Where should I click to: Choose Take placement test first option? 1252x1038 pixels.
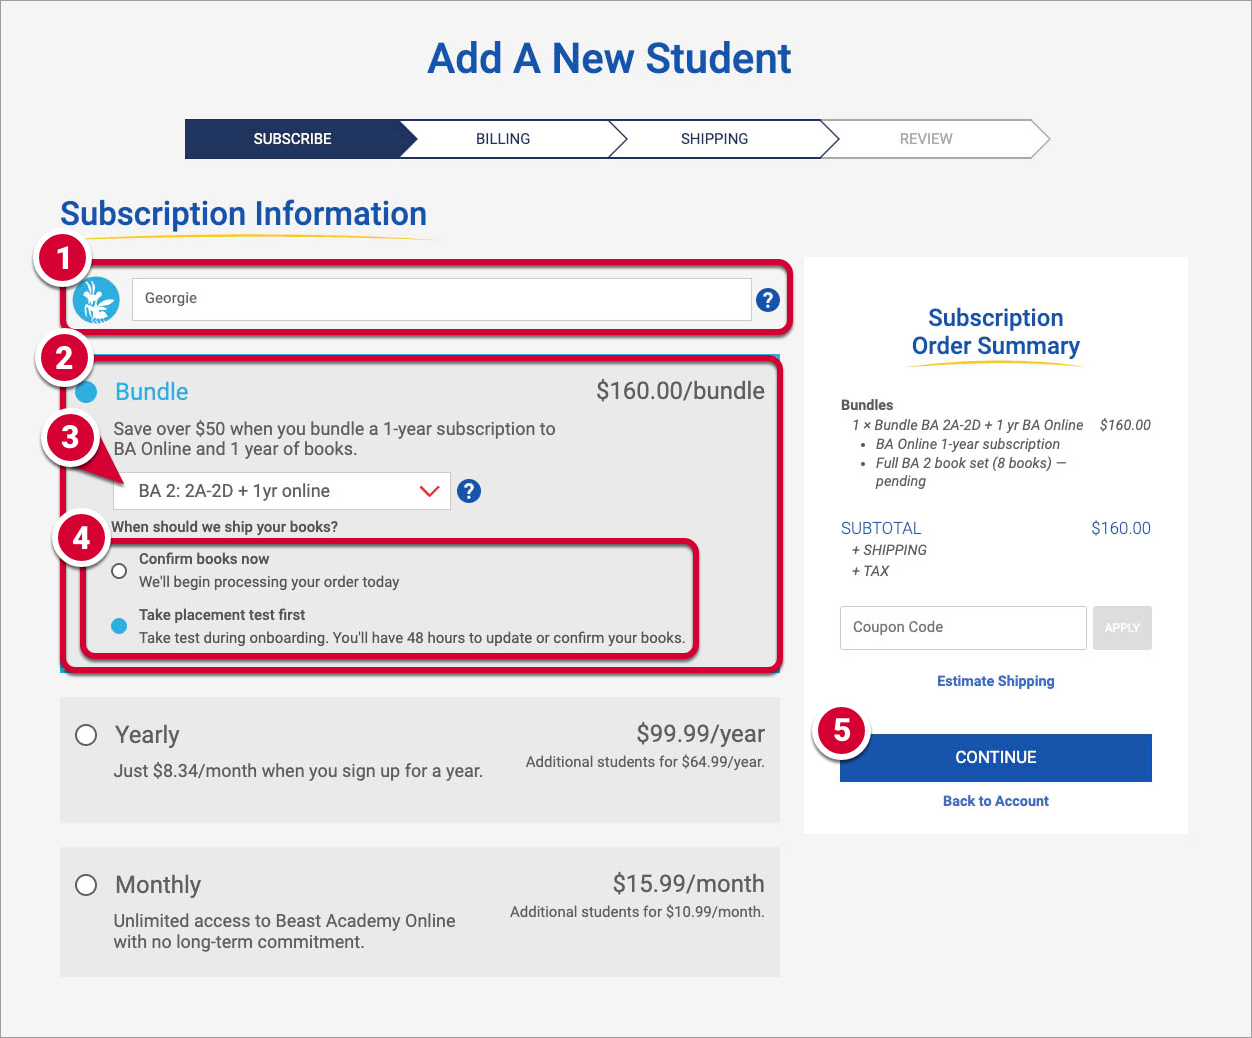pyautogui.click(x=119, y=626)
